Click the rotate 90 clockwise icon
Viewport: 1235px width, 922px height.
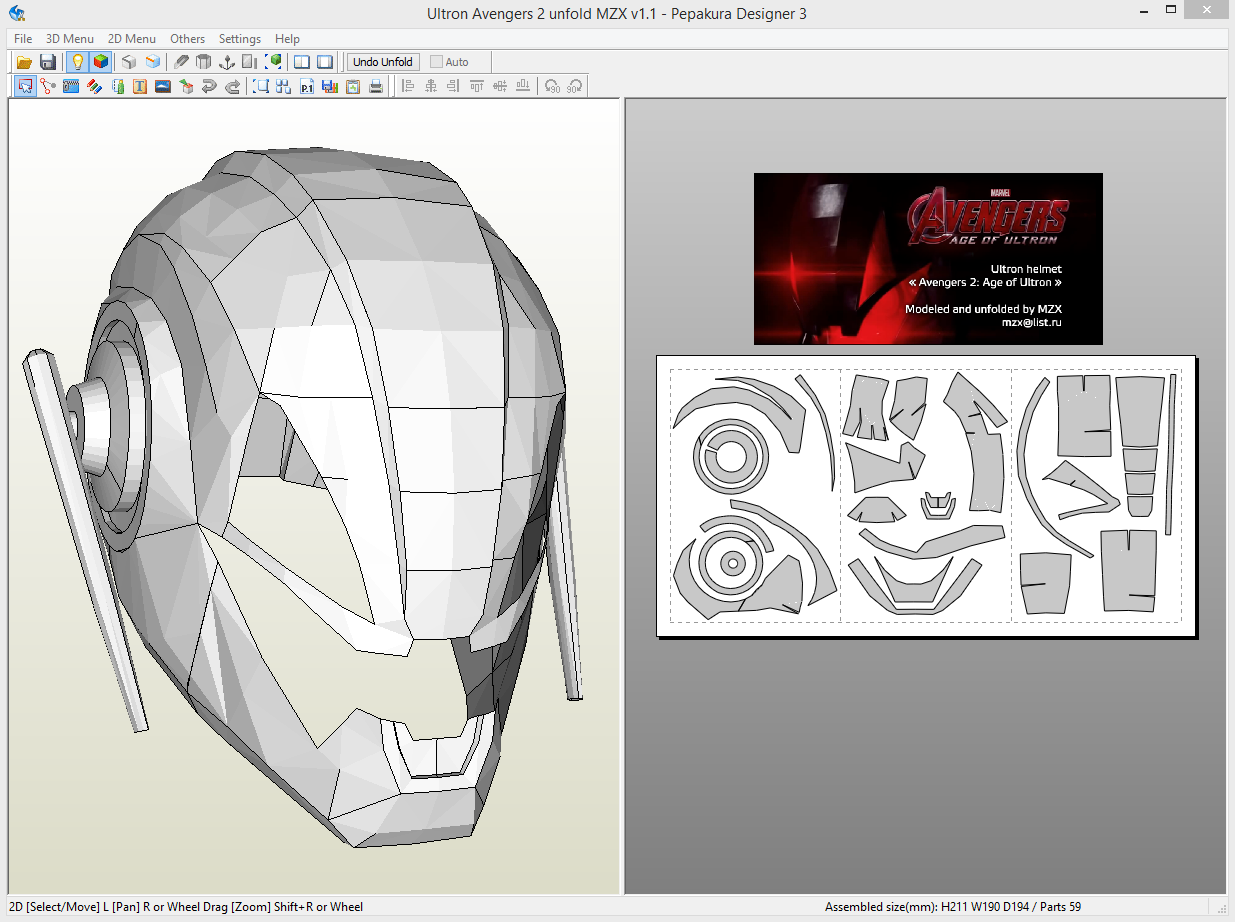click(x=575, y=86)
